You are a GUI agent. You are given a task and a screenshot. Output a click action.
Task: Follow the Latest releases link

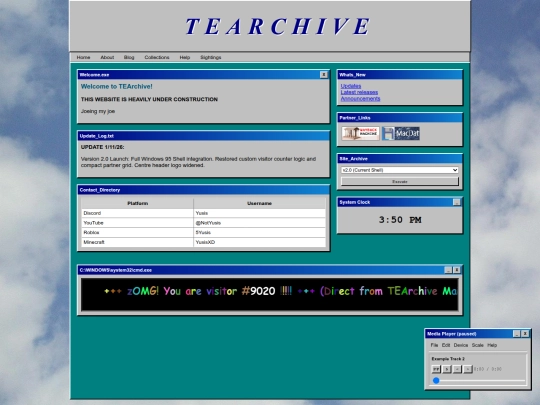[359, 92]
